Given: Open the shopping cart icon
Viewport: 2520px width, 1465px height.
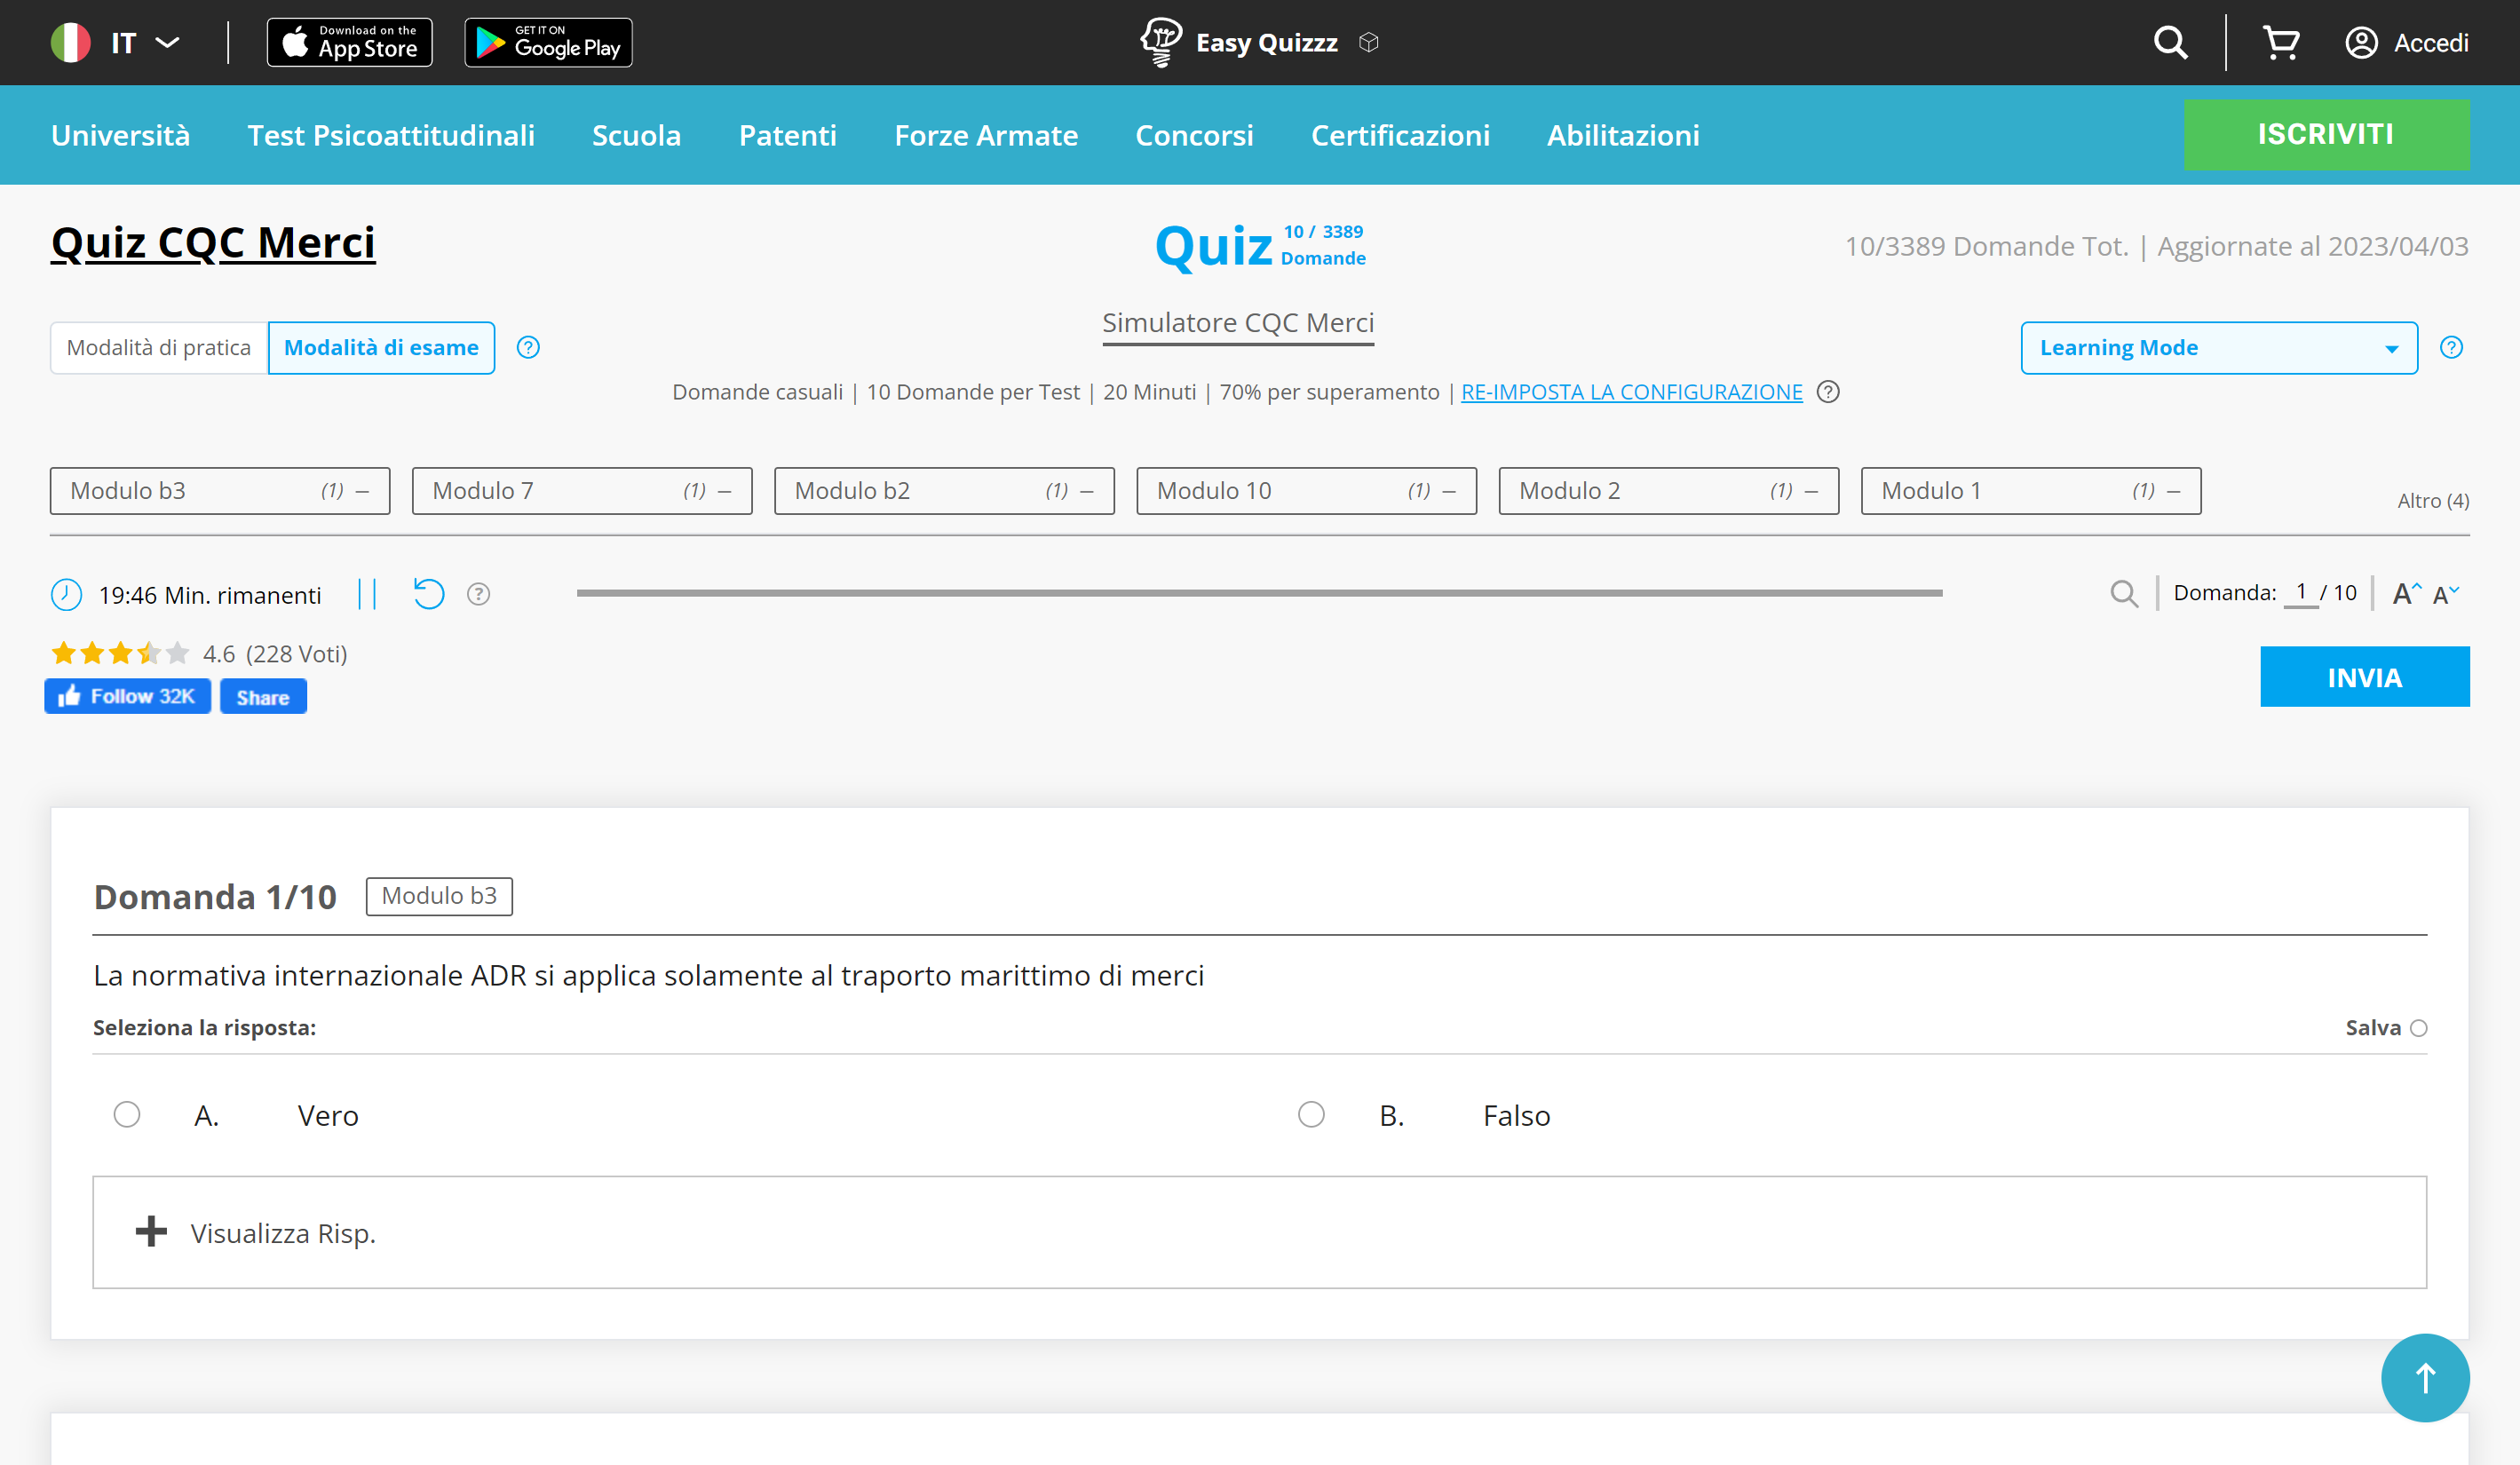Looking at the screenshot, I should (x=2281, y=43).
